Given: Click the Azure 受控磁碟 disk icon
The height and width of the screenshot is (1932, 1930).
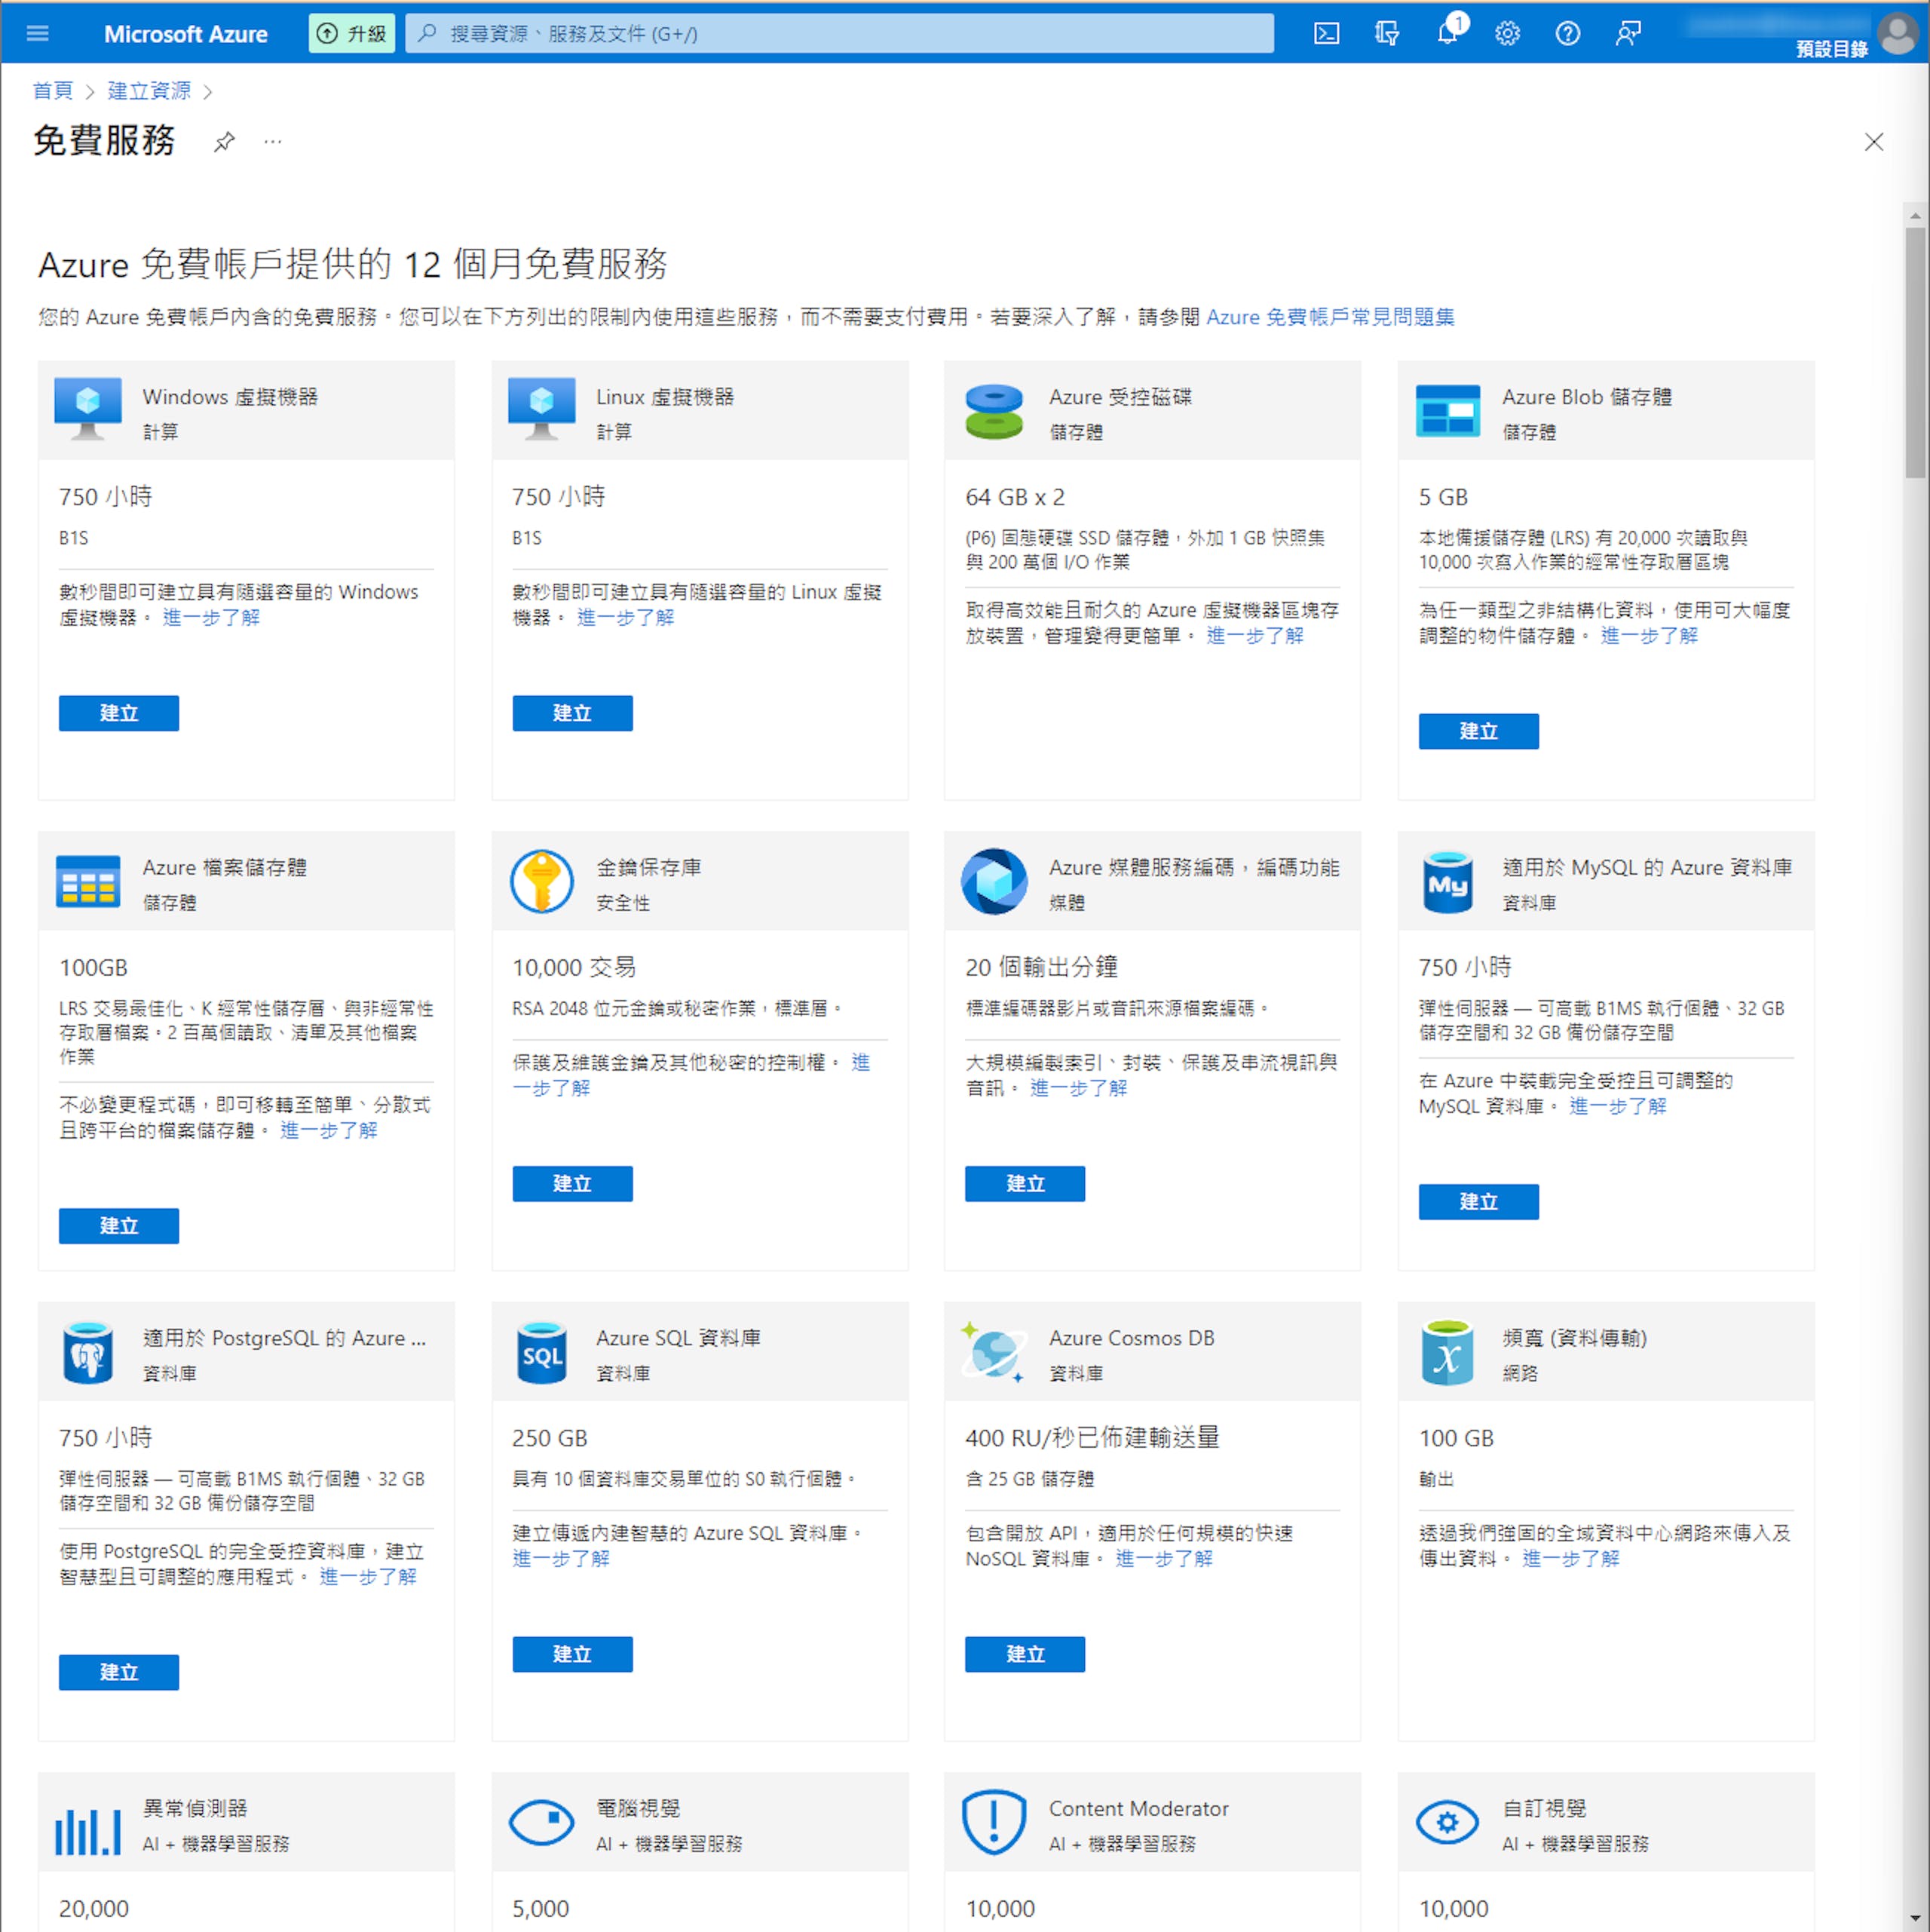Looking at the screenshot, I should (994, 411).
